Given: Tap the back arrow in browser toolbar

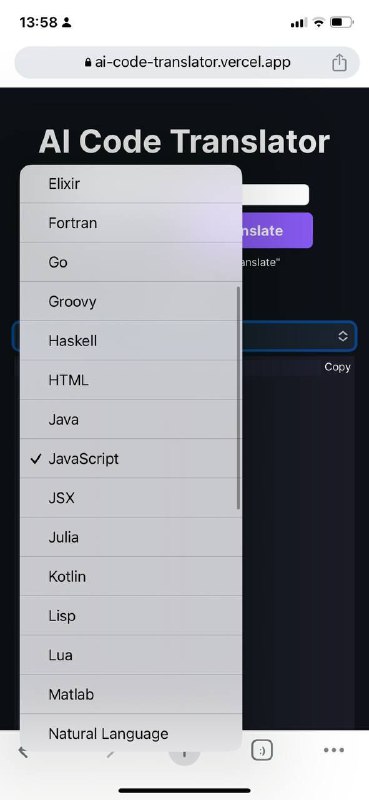Looking at the screenshot, I should (x=22, y=752).
